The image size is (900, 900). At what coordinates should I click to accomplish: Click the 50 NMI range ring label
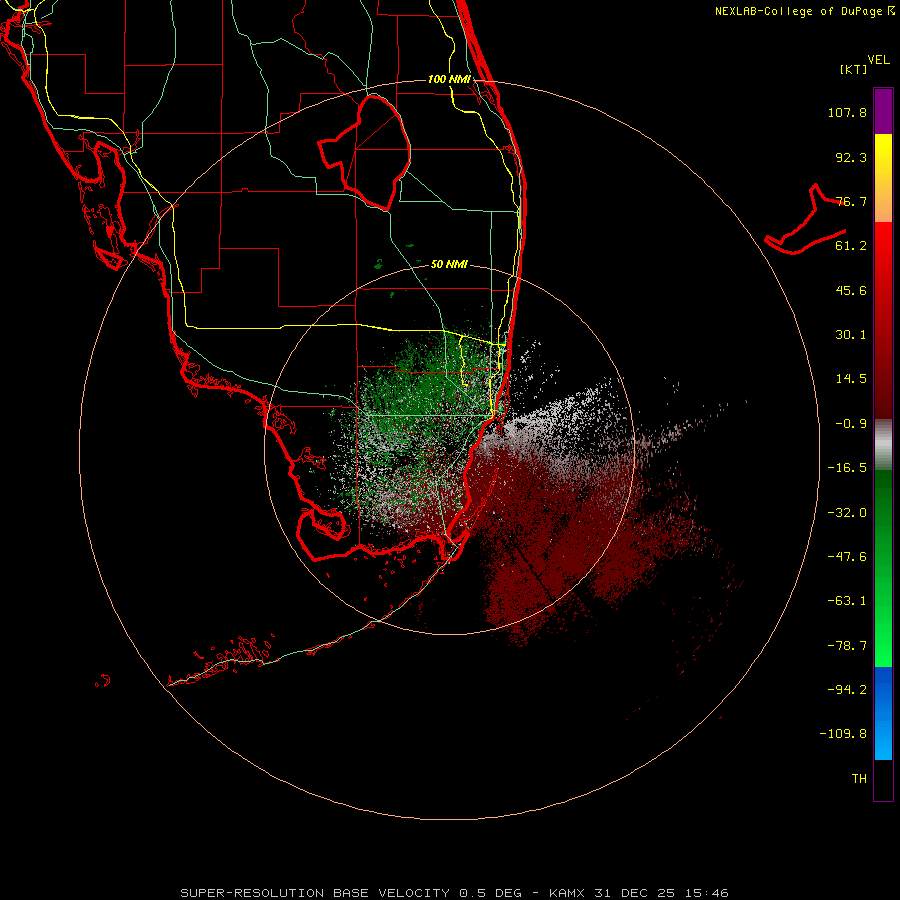pyautogui.click(x=449, y=264)
